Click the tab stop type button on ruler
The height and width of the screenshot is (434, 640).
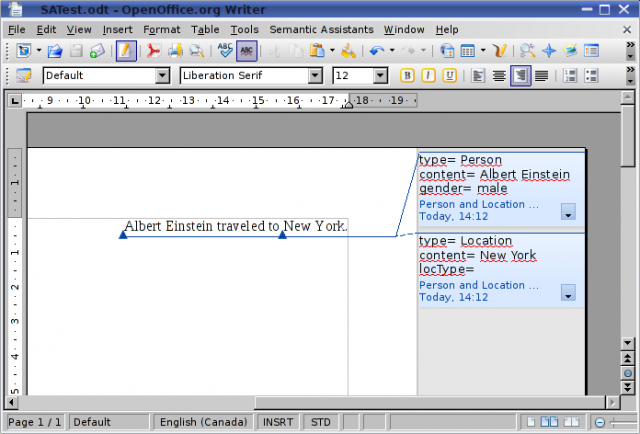pyautogui.click(x=15, y=100)
